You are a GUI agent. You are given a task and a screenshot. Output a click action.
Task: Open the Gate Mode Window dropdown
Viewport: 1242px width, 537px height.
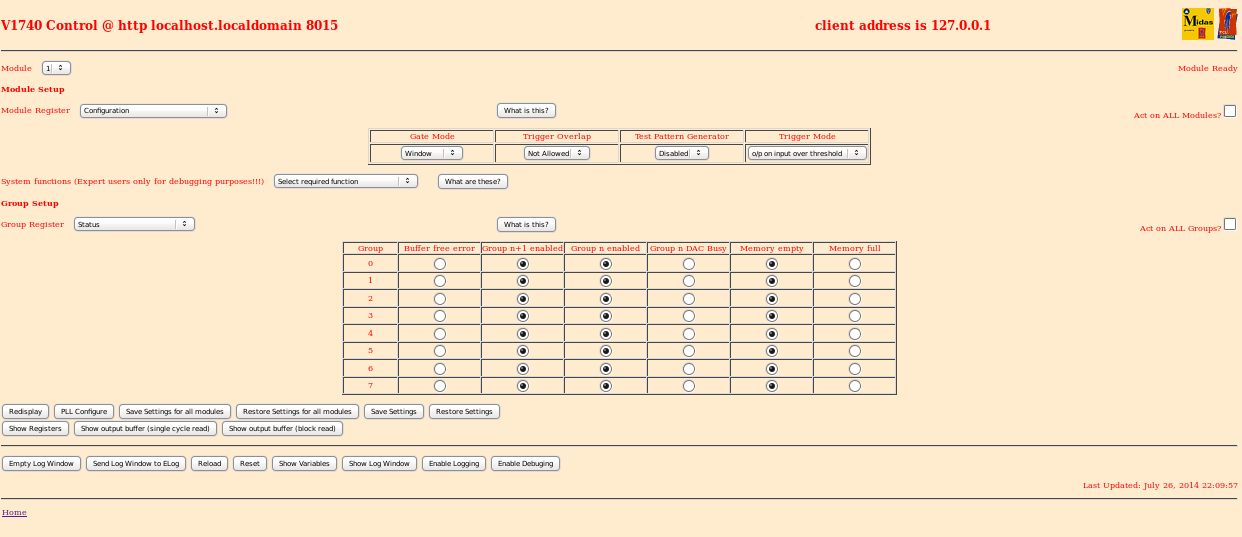point(432,153)
